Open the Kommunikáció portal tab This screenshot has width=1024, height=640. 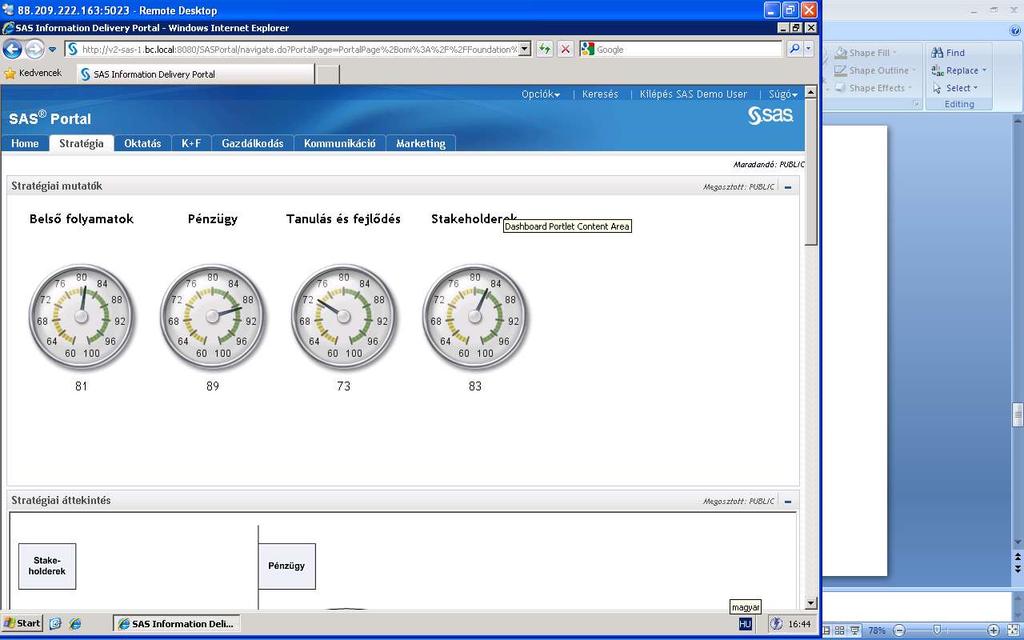pyautogui.click(x=340, y=144)
